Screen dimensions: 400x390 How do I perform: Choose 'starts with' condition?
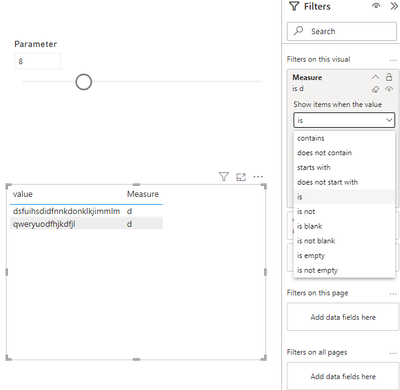coord(344,167)
